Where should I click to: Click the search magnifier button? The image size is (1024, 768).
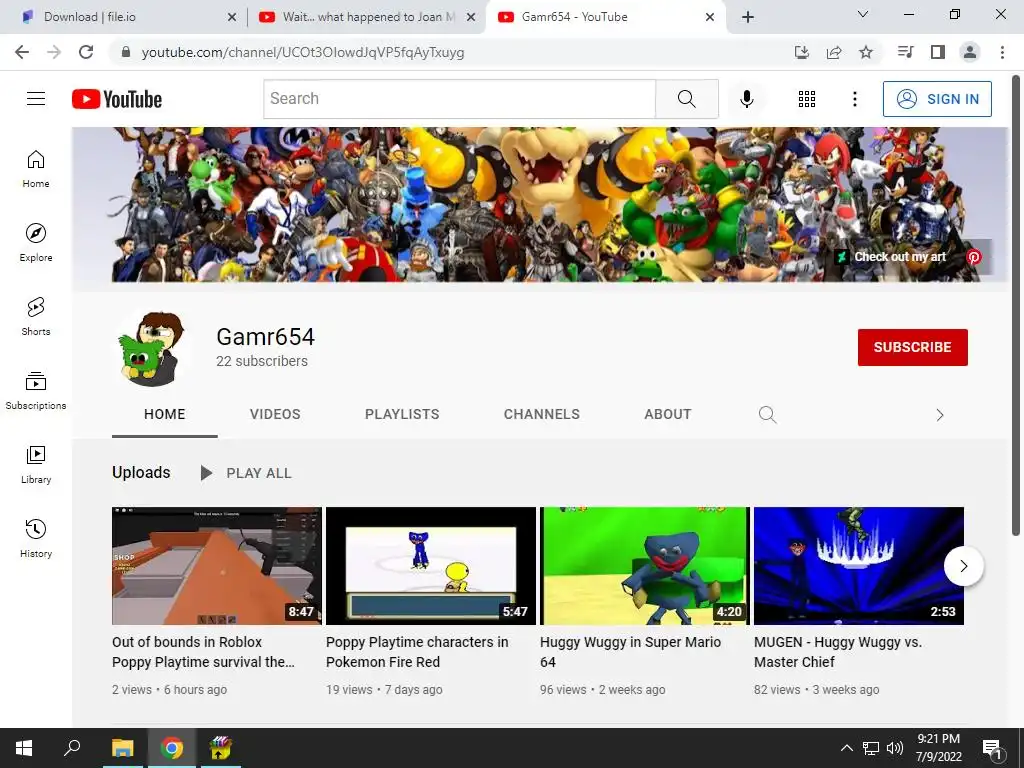point(686,99)
